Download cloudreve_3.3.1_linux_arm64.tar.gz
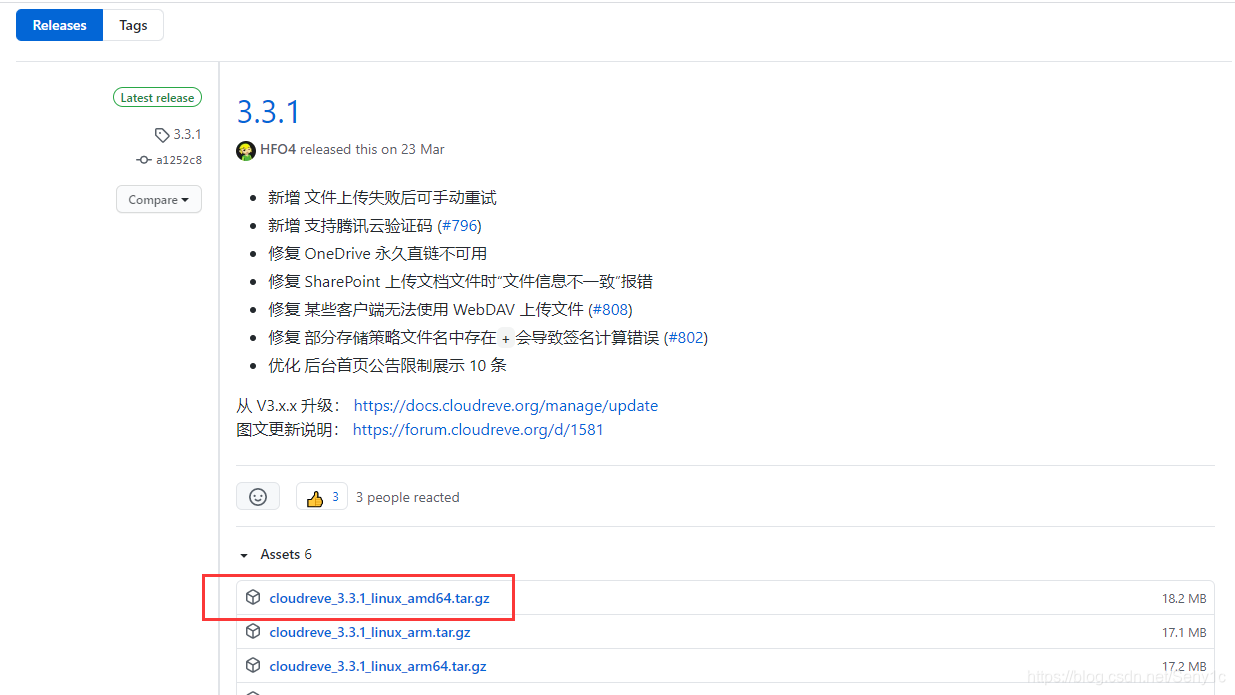The image size is (1235, 695). 378,666
